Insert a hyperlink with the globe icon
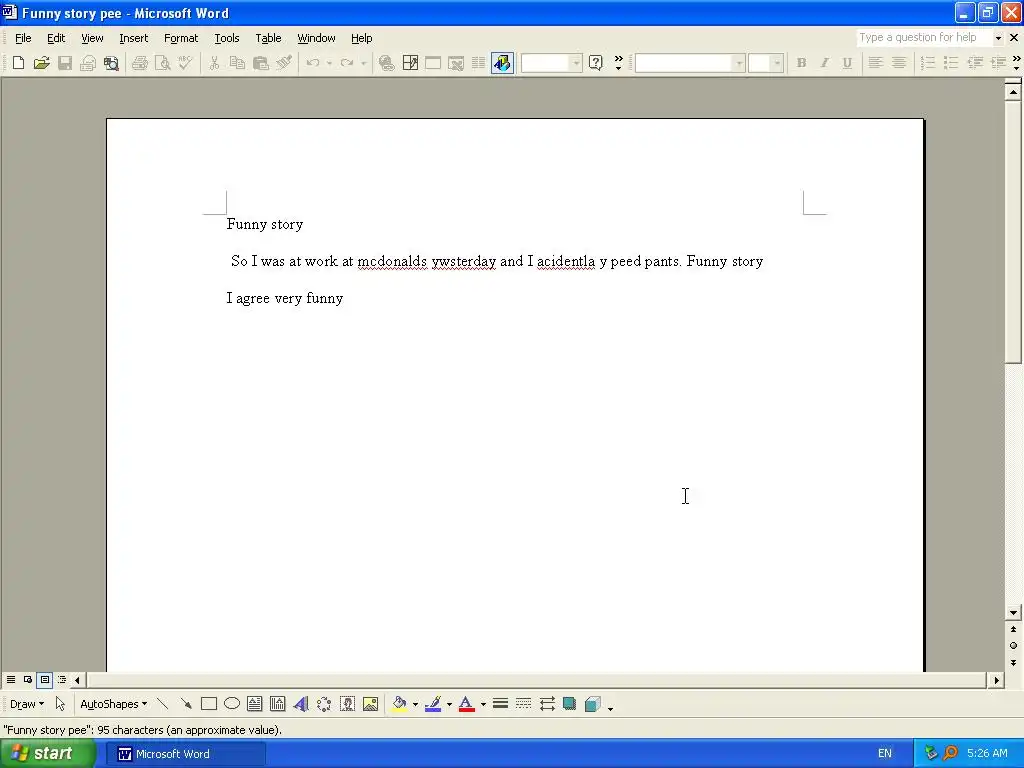 point(387,63)
